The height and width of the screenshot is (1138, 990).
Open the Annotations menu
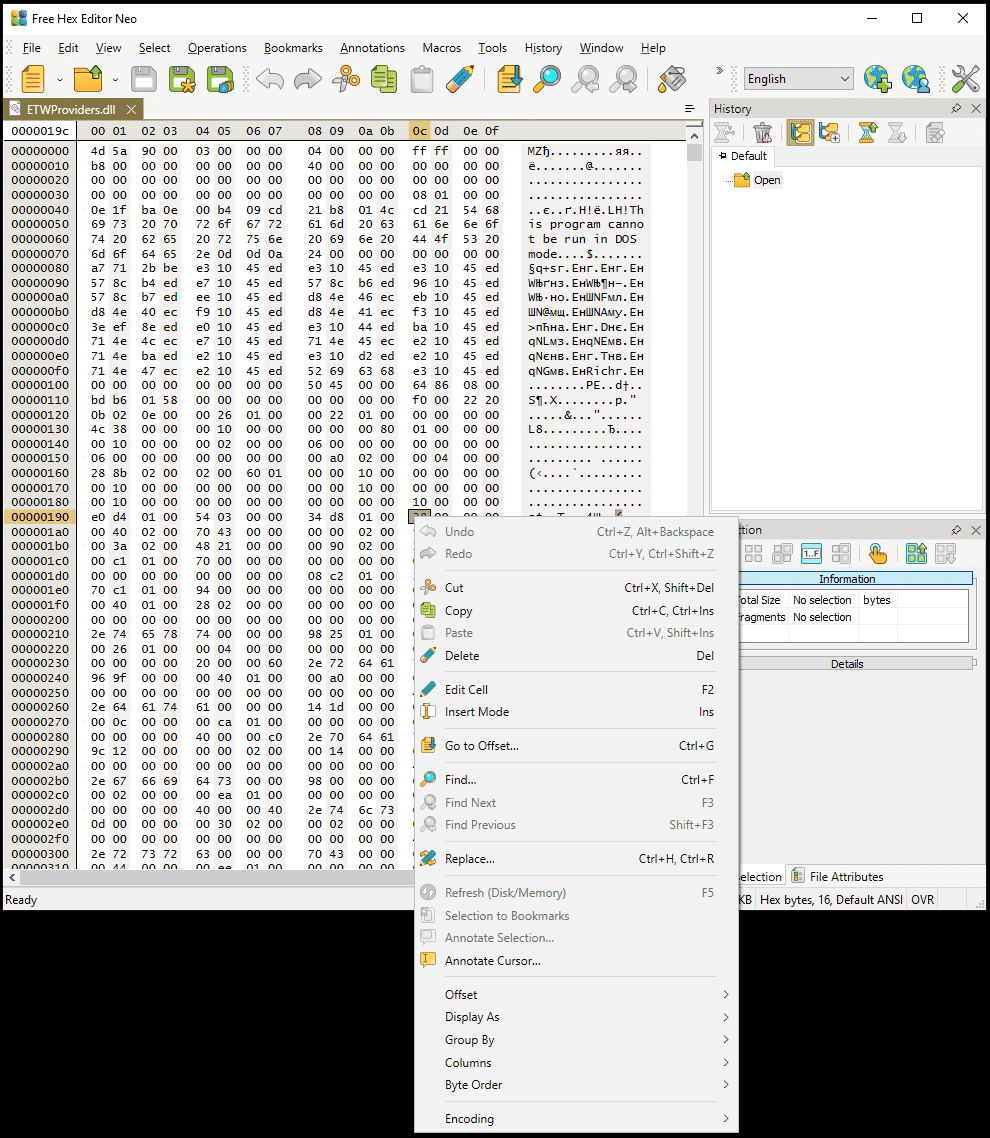coord(372,48)
